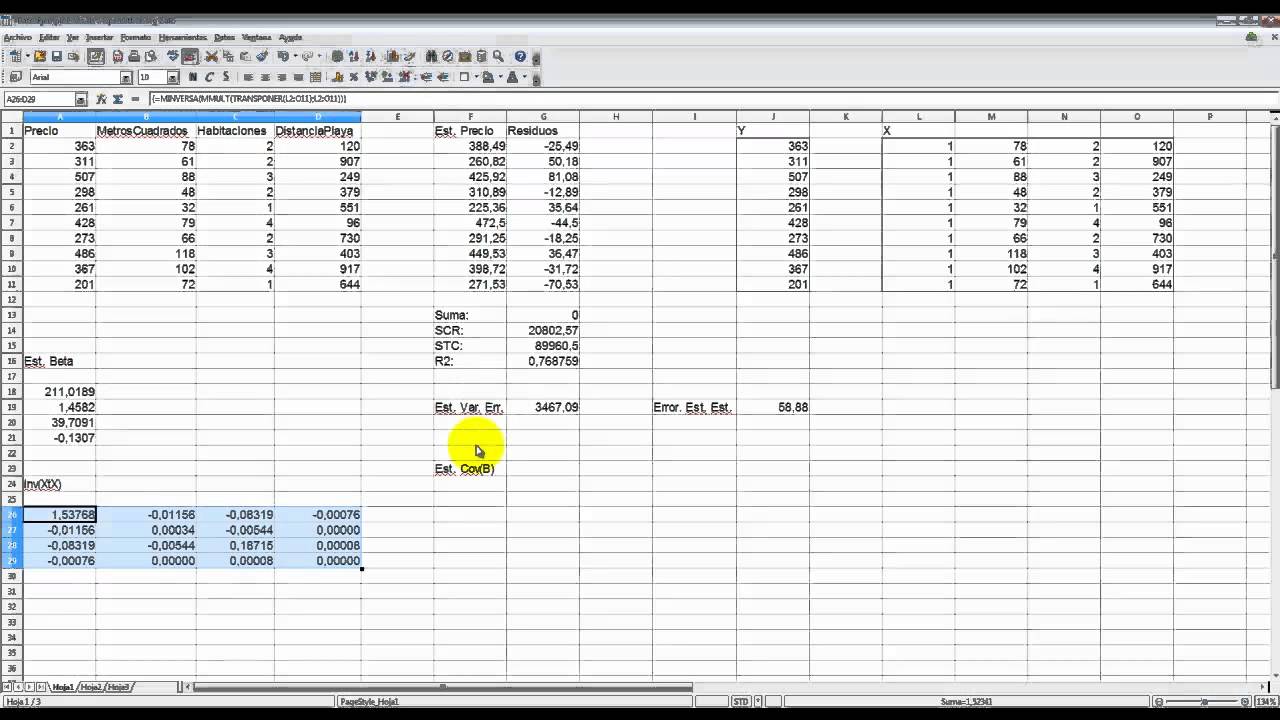The height and width of the screenshot is (720, 1280).
Task: Click the Function Wizard icon
Action: point(101,99)
